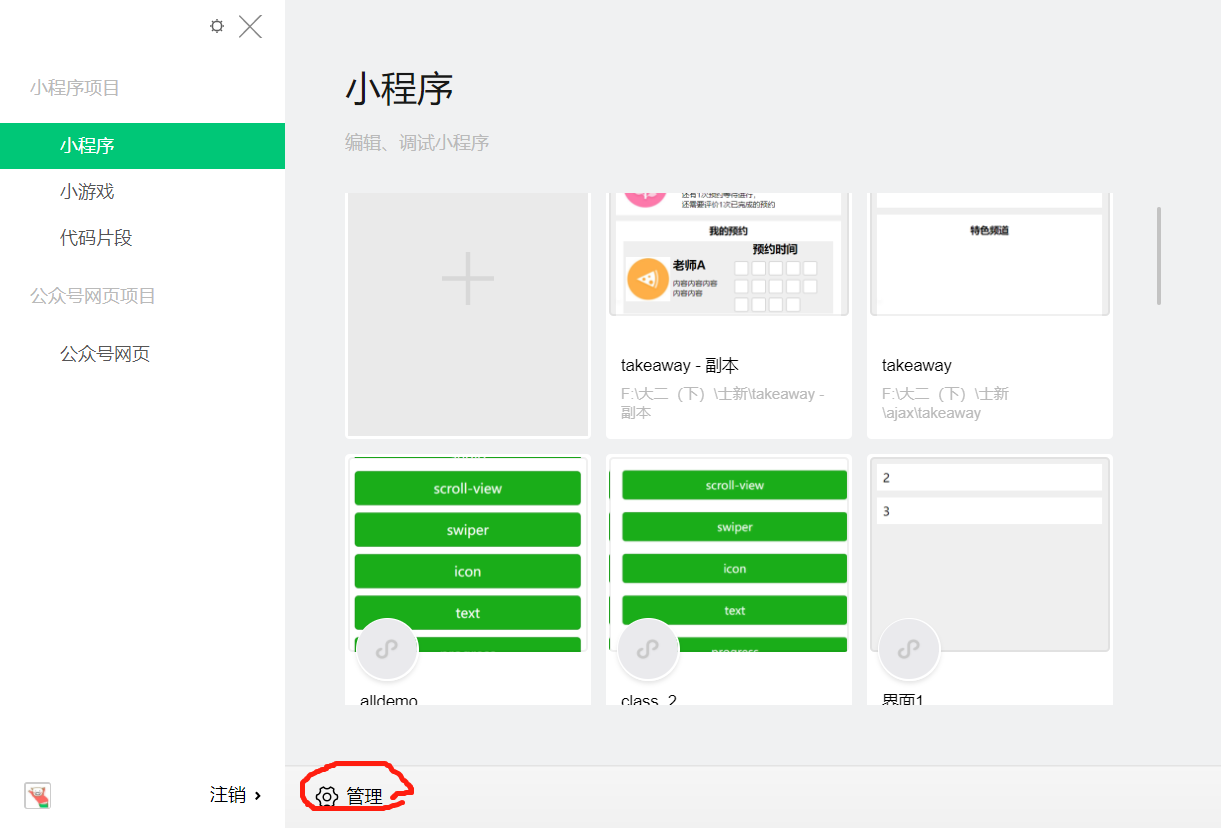1221x828 pixels.
Task: Close the project panel with X icon
Action: coord(250,26)
